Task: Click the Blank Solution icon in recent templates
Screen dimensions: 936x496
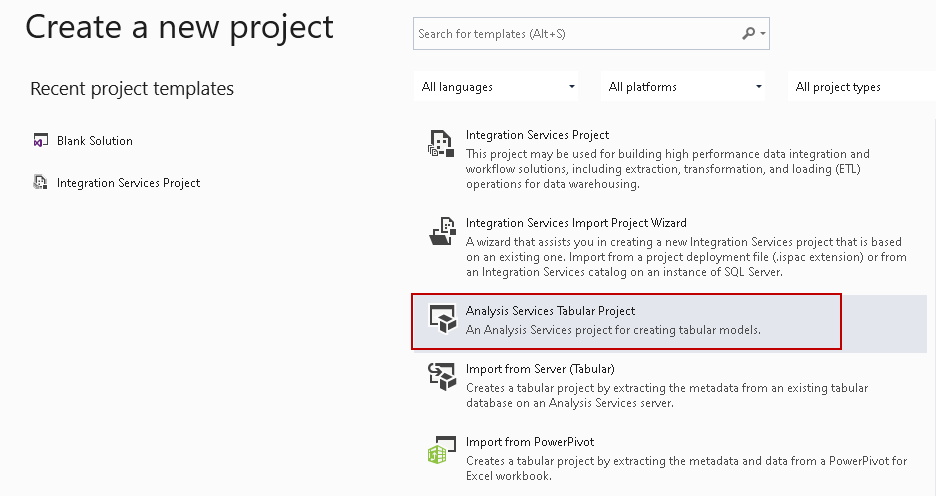Action: pos(40,141)
